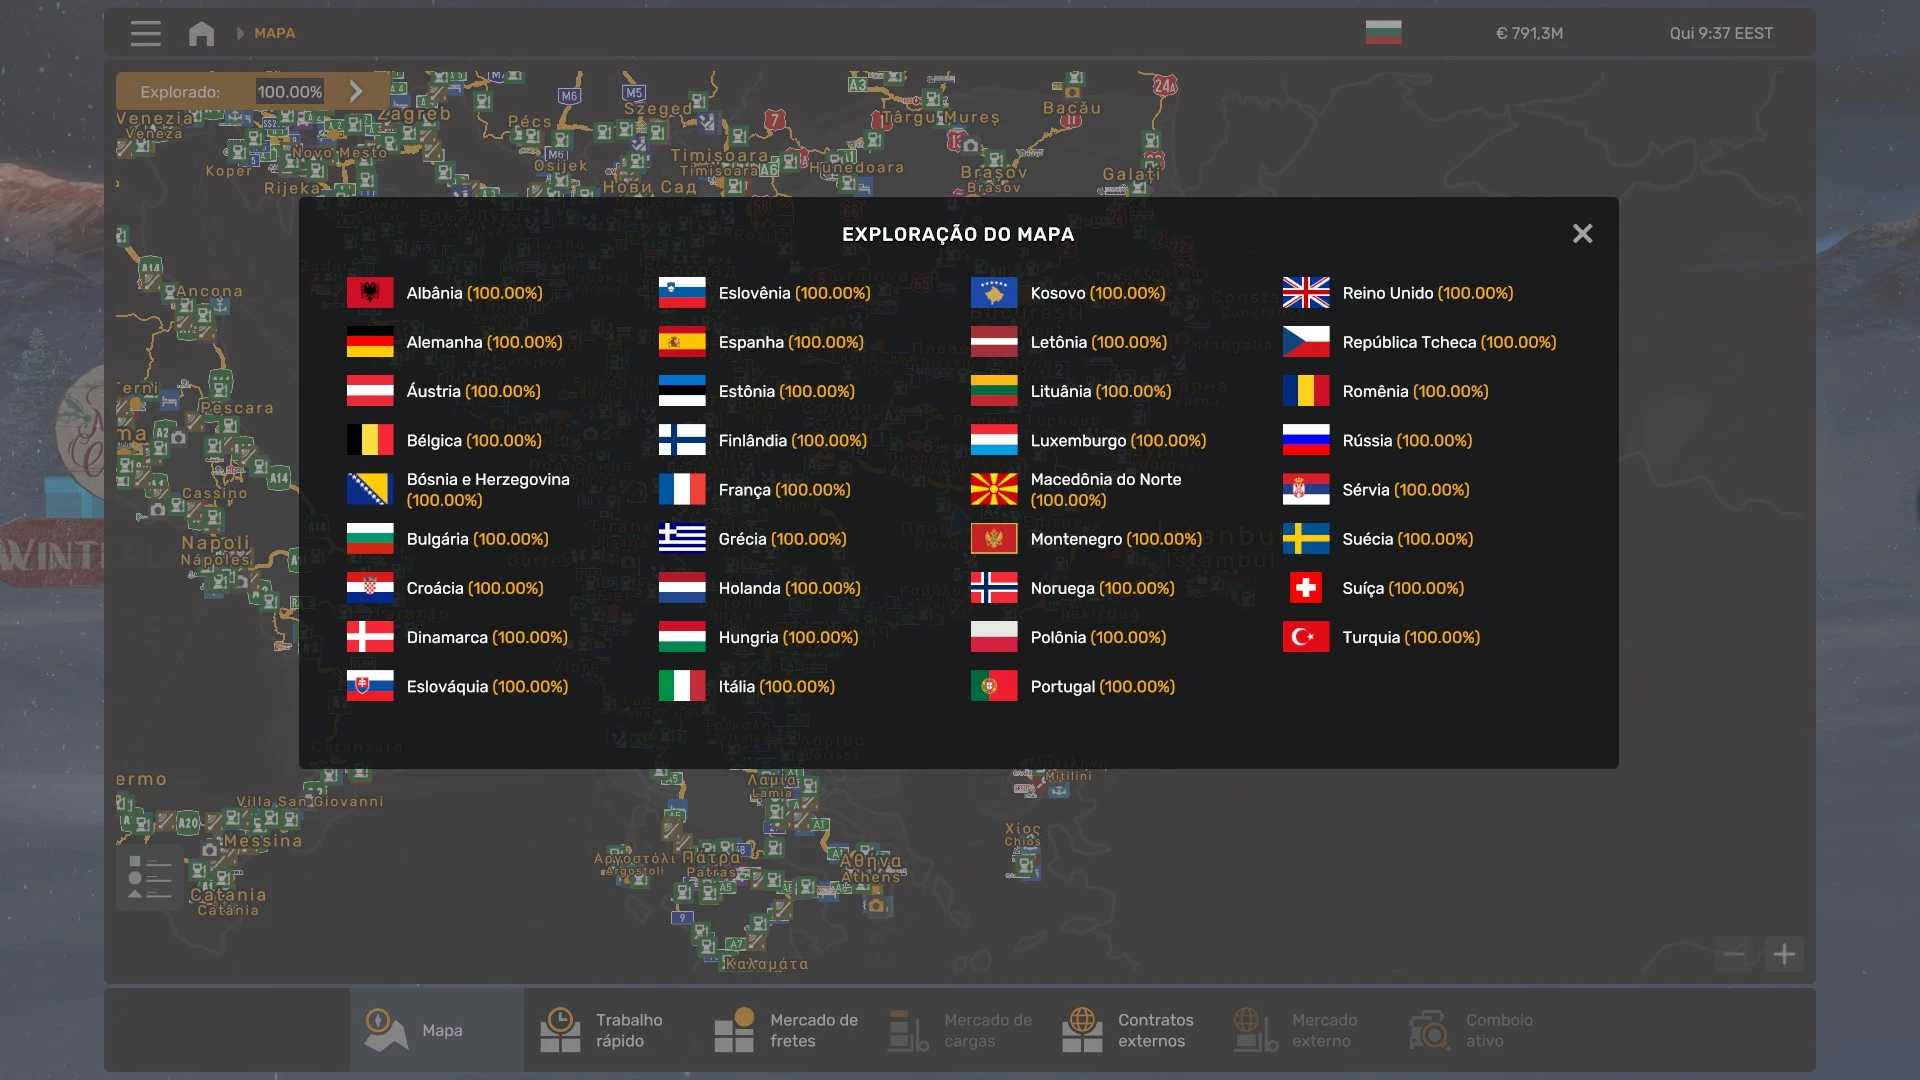The image size is (1920, 1080).
Task: Open the Trabalho rápido tab
Action: point(610,1030)
